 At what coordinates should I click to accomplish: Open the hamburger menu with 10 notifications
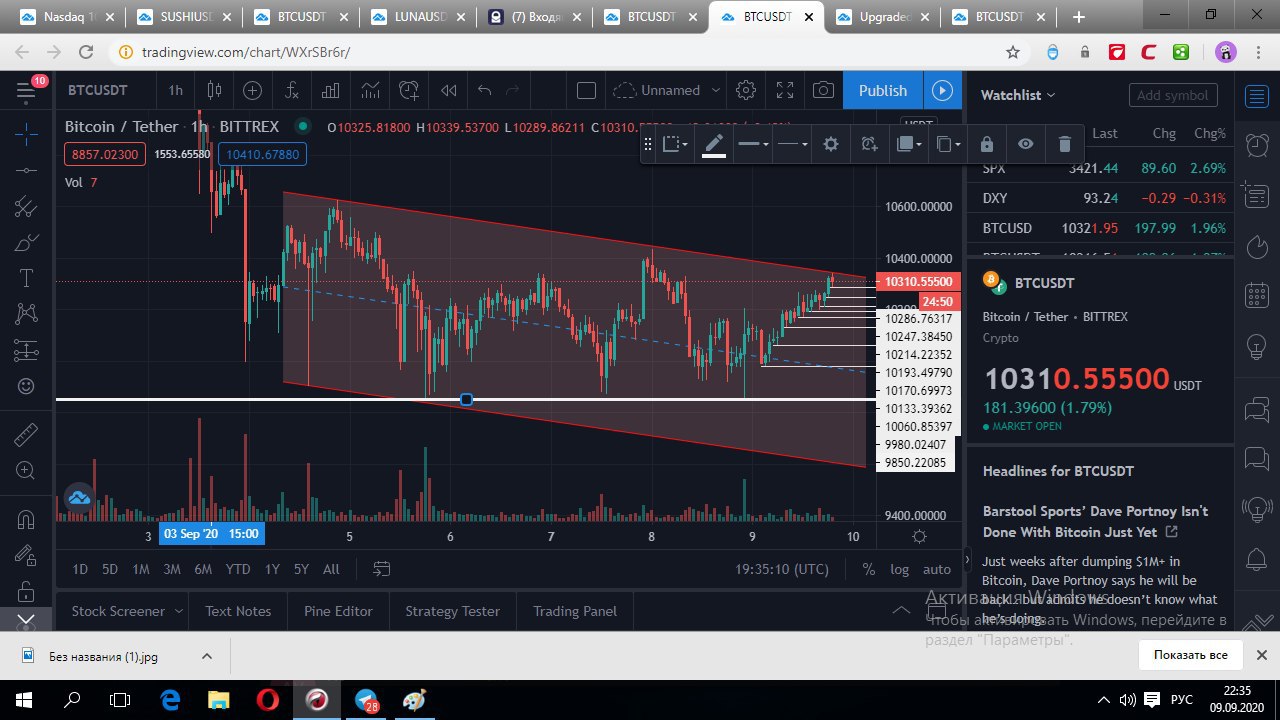[x=26, y=91]
